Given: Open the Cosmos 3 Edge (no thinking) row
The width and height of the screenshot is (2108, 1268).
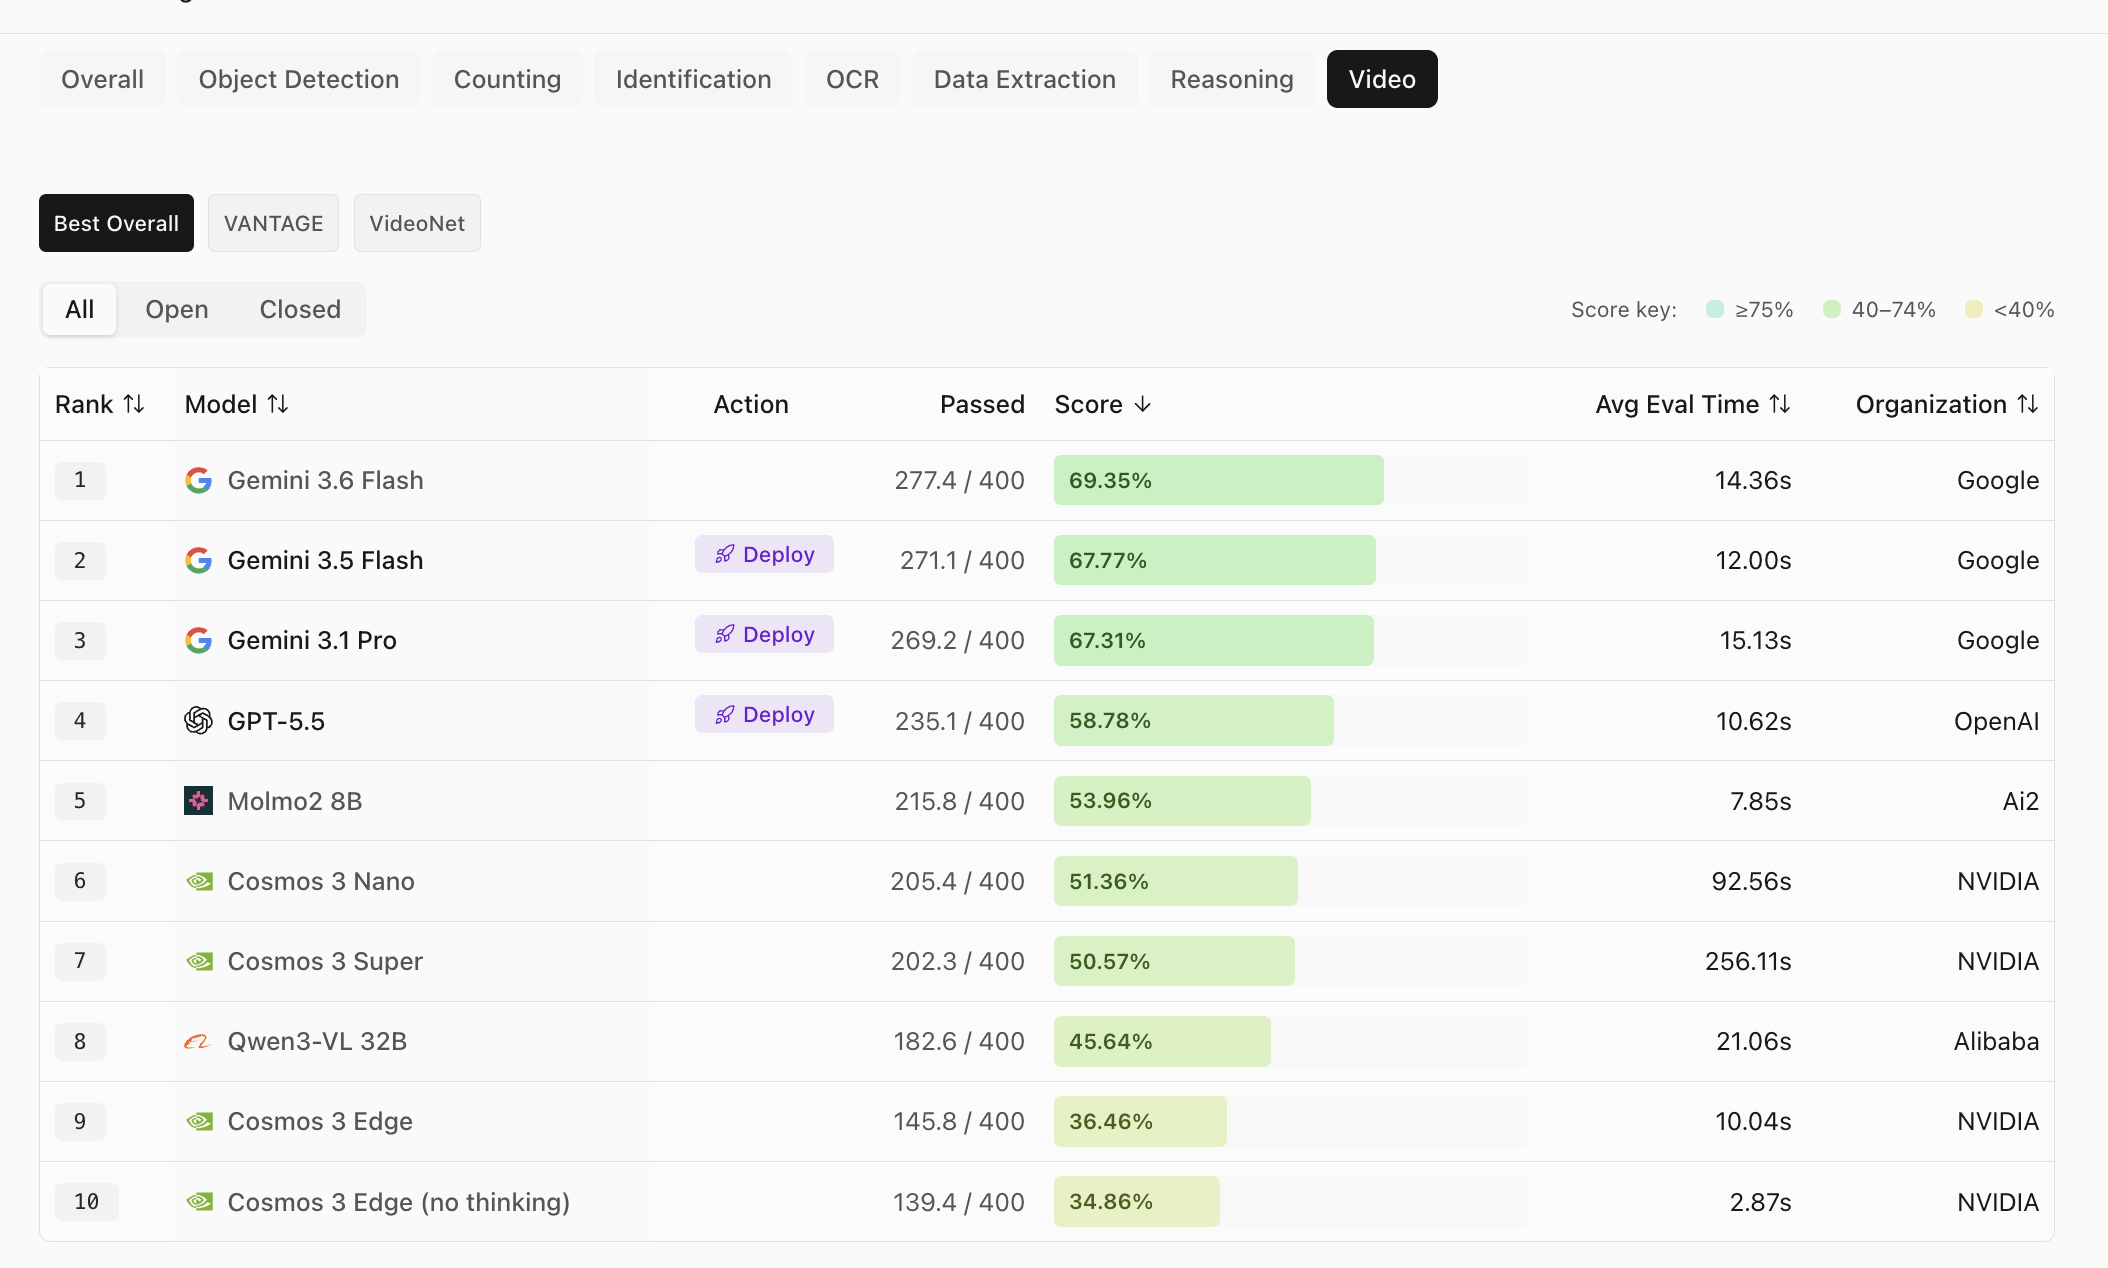Looking at the screenshot, I should (1047, 1201).
